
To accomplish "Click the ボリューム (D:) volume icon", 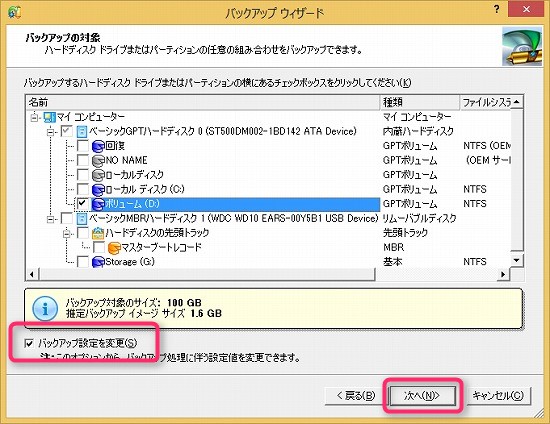I will 98,204.
